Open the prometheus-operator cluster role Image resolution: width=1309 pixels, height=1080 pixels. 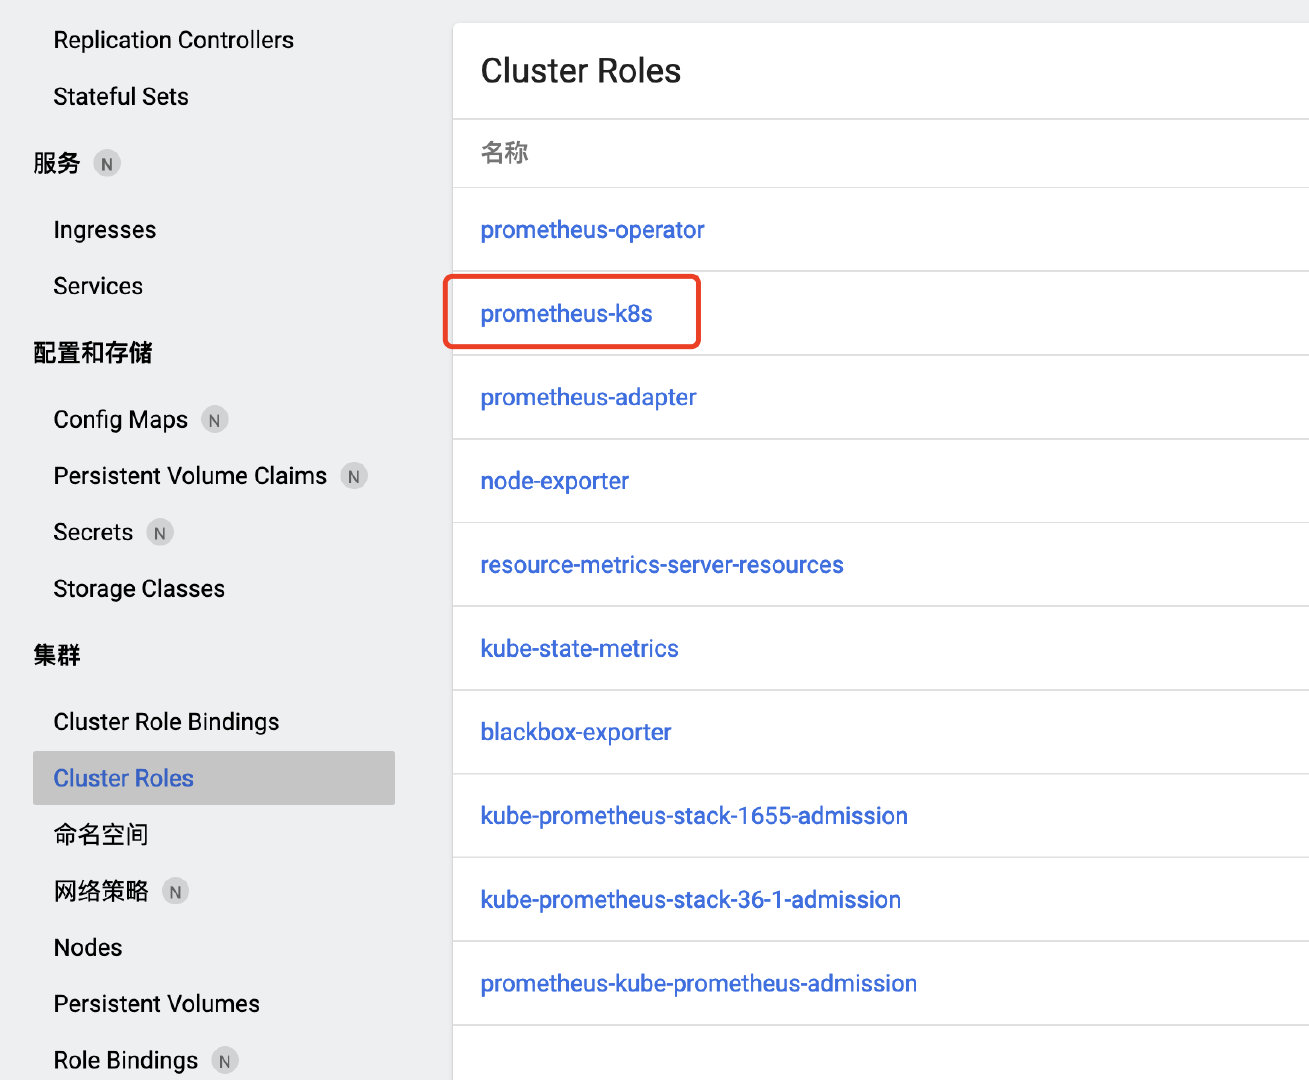592,229
